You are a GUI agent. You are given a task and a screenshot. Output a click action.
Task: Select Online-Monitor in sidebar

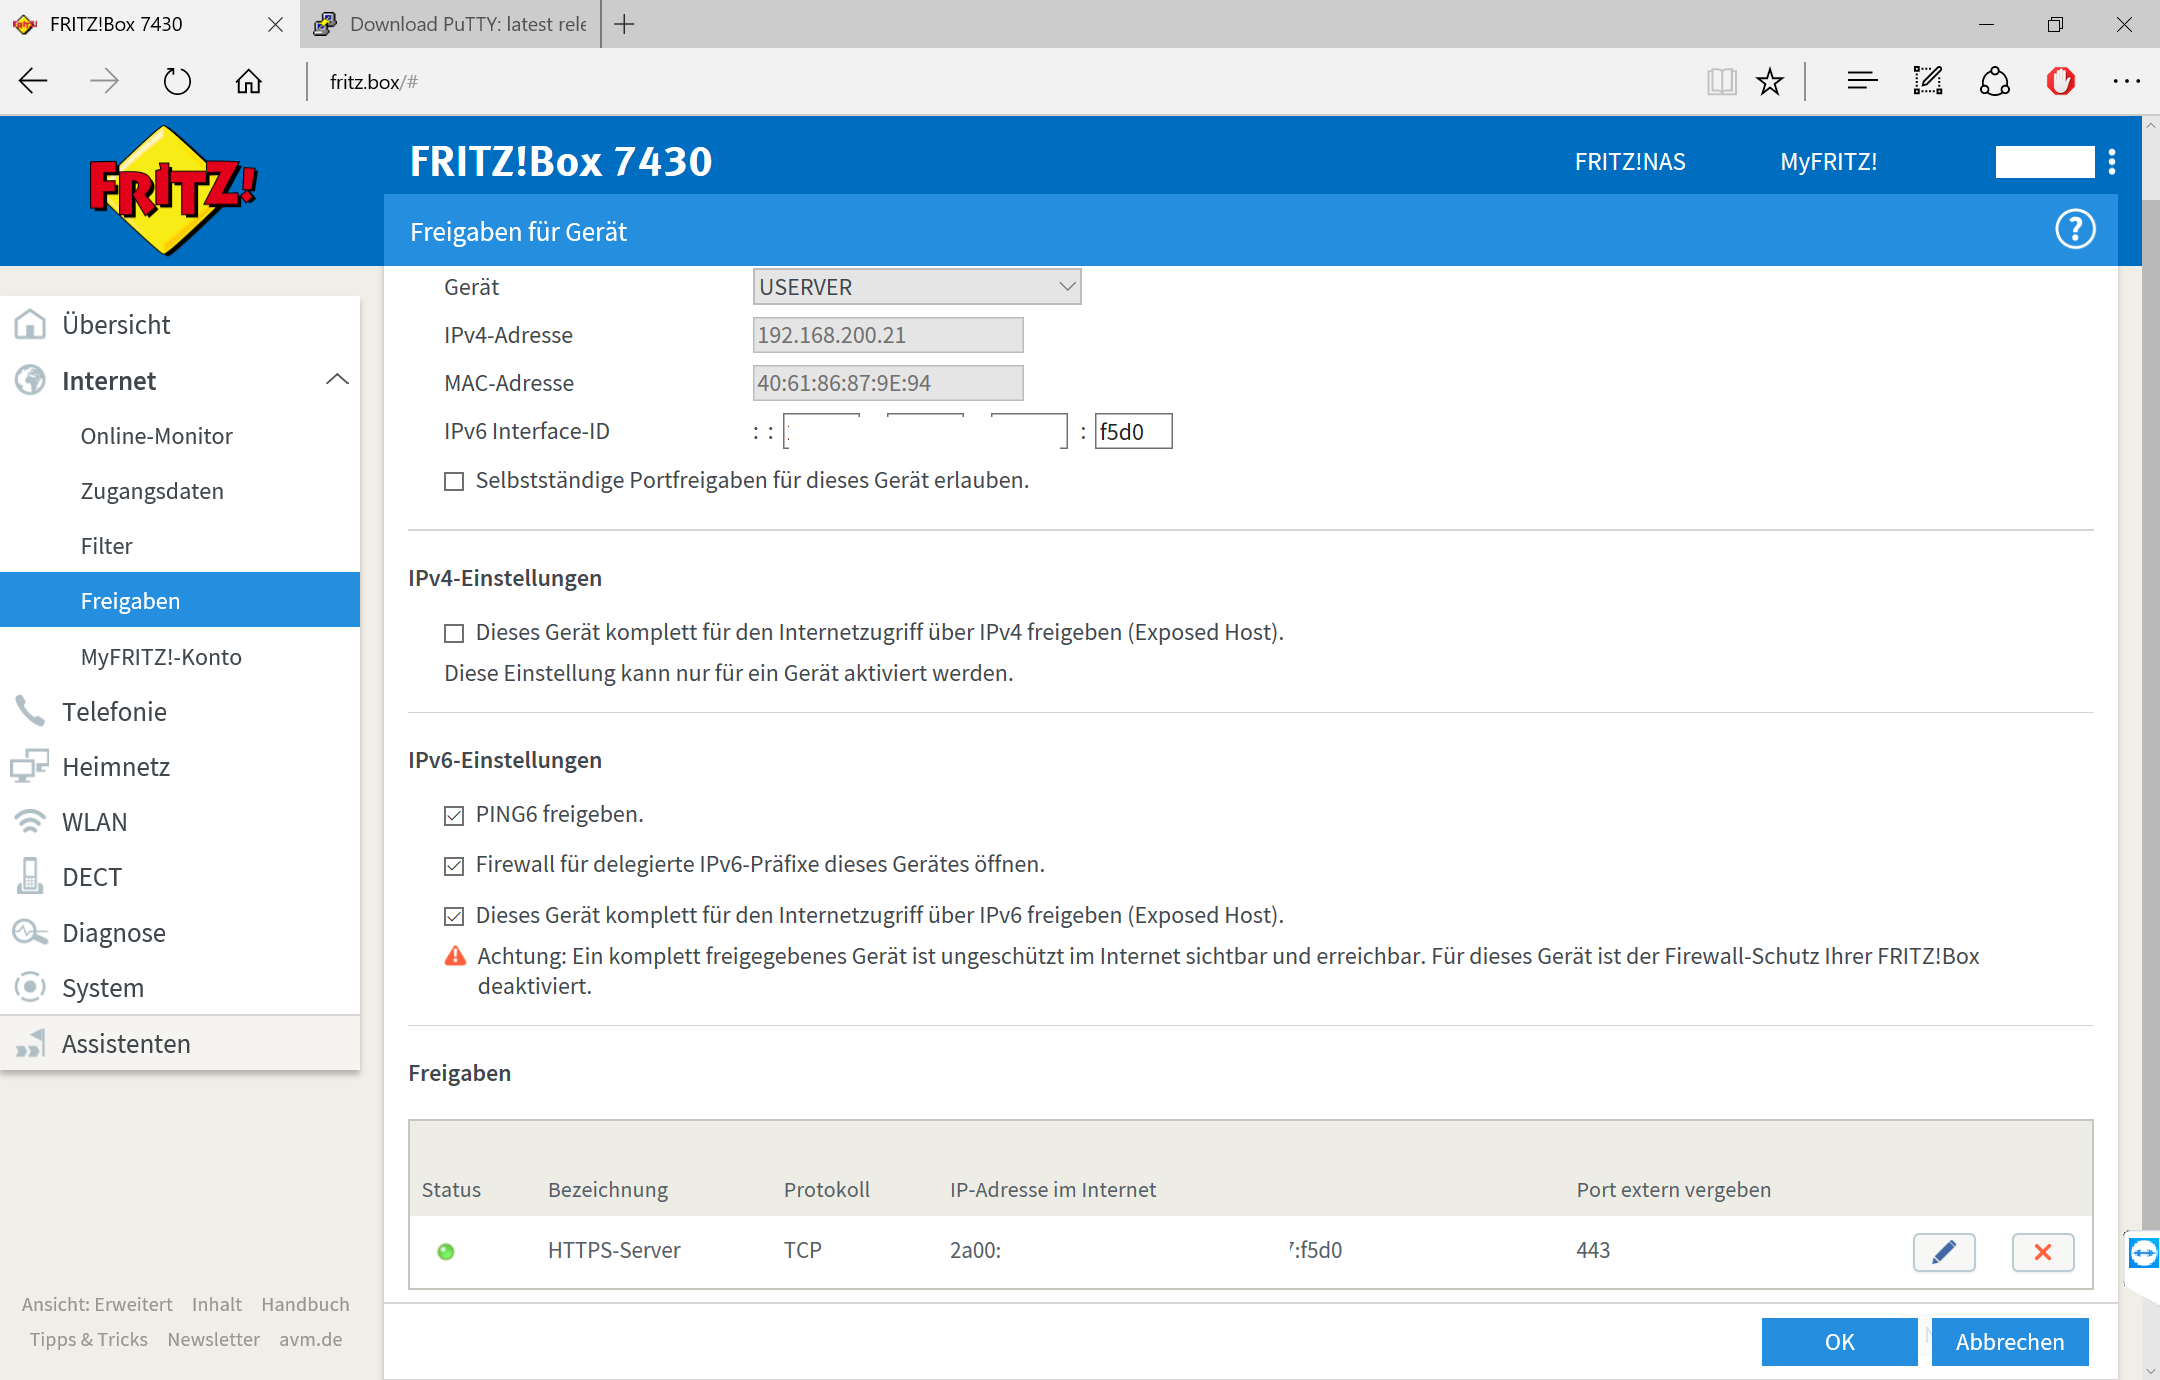156,436
